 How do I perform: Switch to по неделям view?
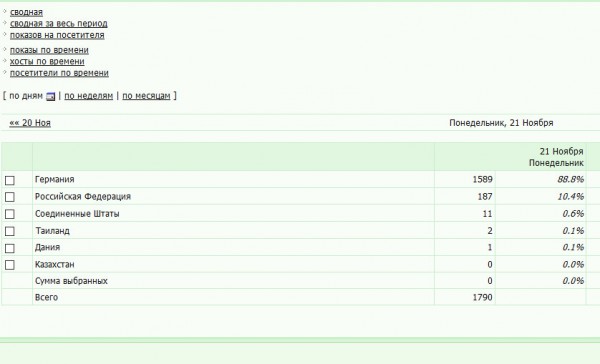pos(89,96)
